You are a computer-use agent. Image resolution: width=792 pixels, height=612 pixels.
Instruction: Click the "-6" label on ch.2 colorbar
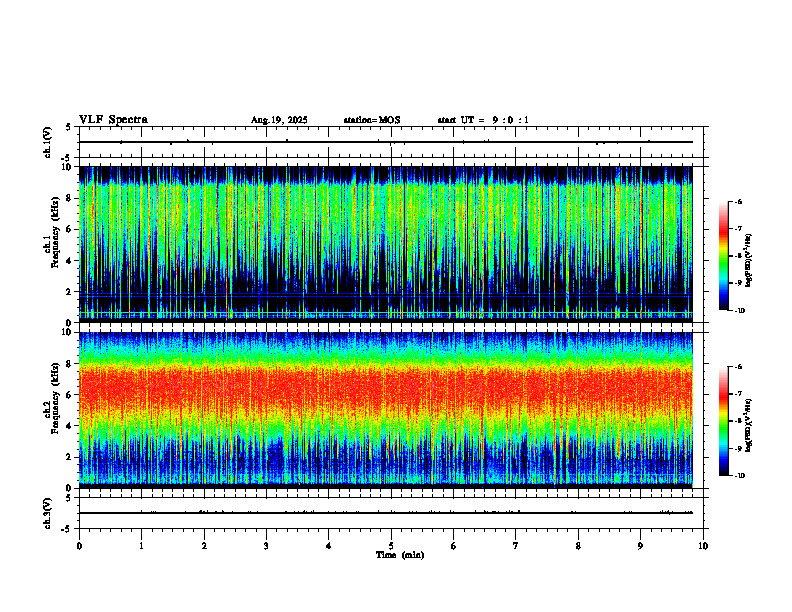click(x=738, y=367)
